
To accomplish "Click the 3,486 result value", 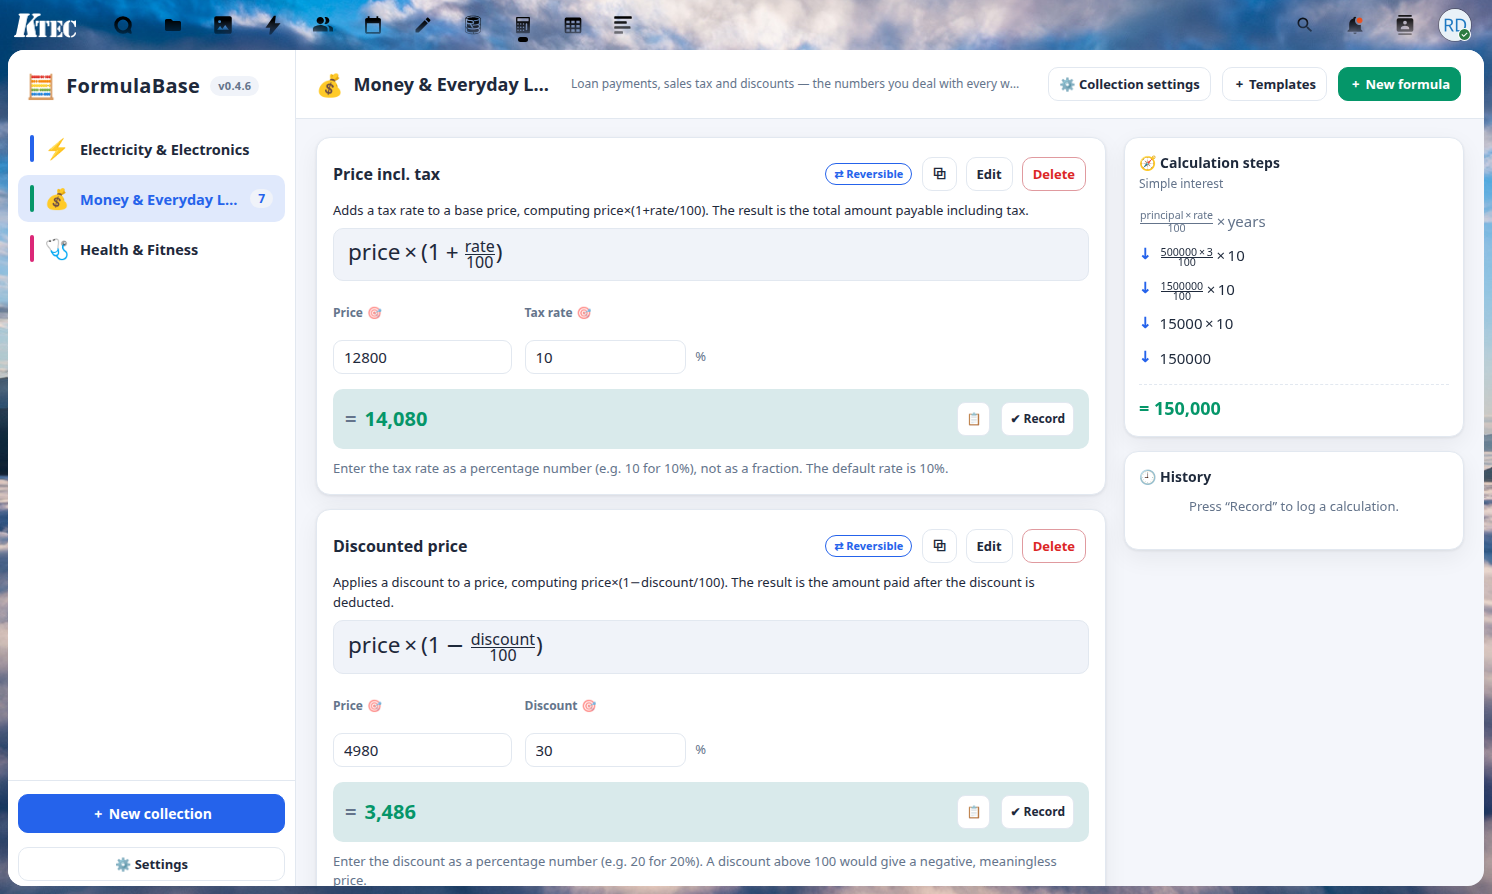I will point(390,812).
